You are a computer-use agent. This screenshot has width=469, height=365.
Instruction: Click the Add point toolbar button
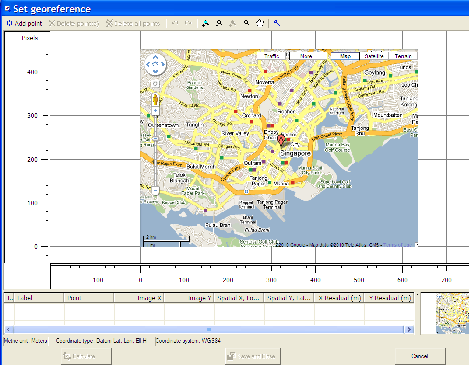[x=24, y=23]
